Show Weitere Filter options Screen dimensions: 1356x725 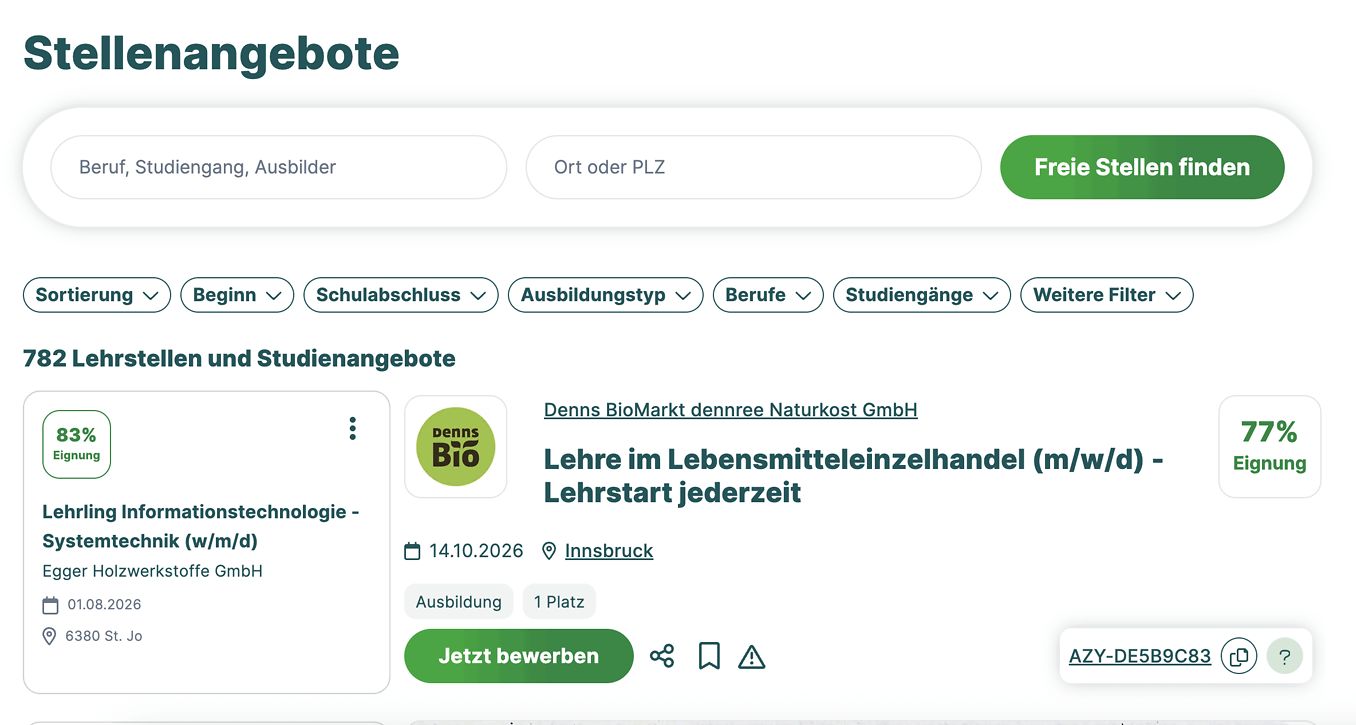click(x=1106, y=295)
